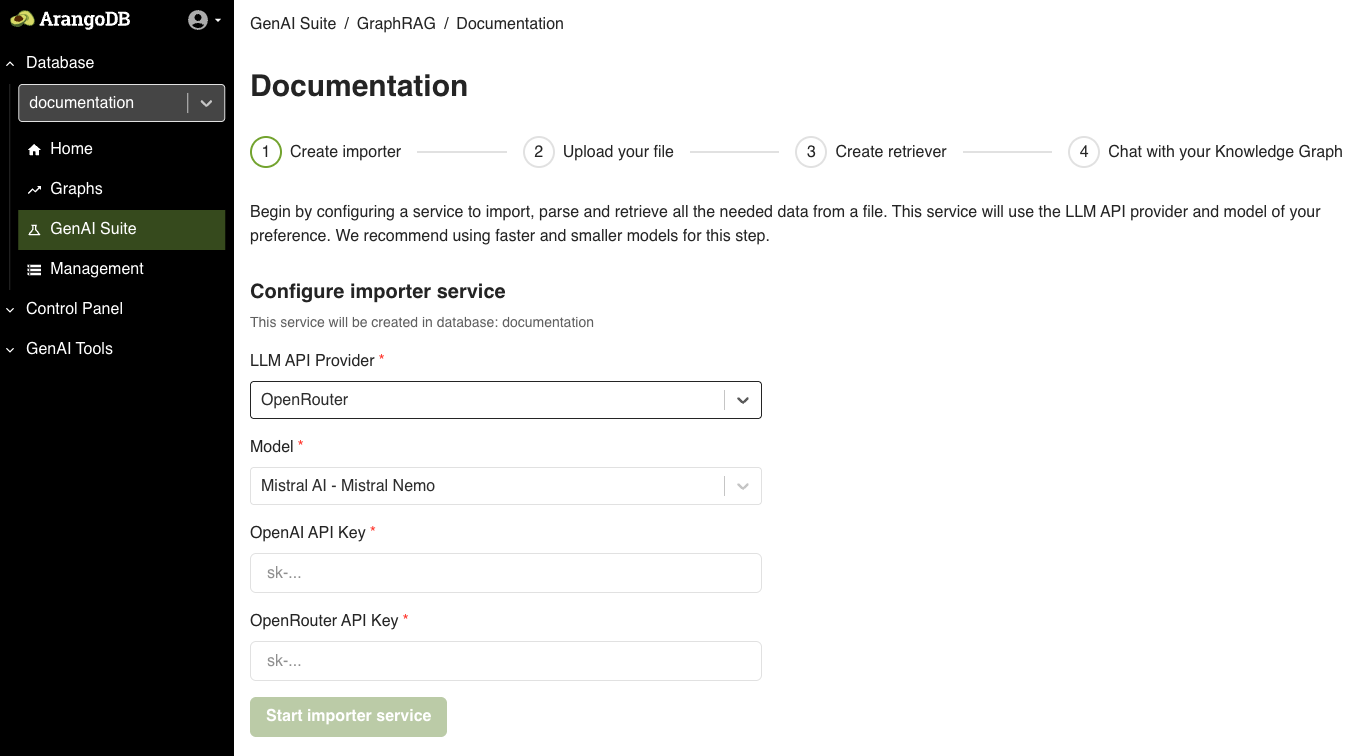The image size is (1353, 756).
Task: Click the Model field label
Action: pos(272,446)
